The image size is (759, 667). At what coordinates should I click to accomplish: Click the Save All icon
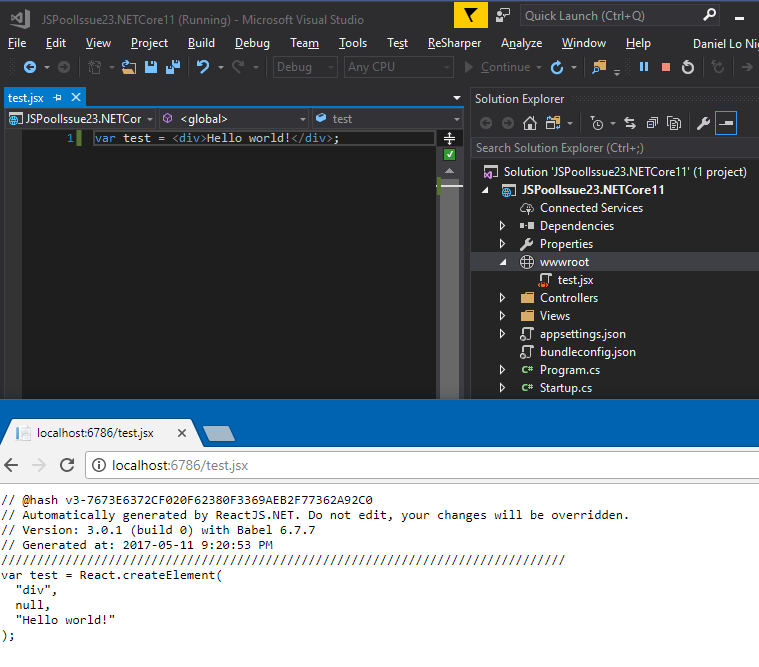point(173,67)
